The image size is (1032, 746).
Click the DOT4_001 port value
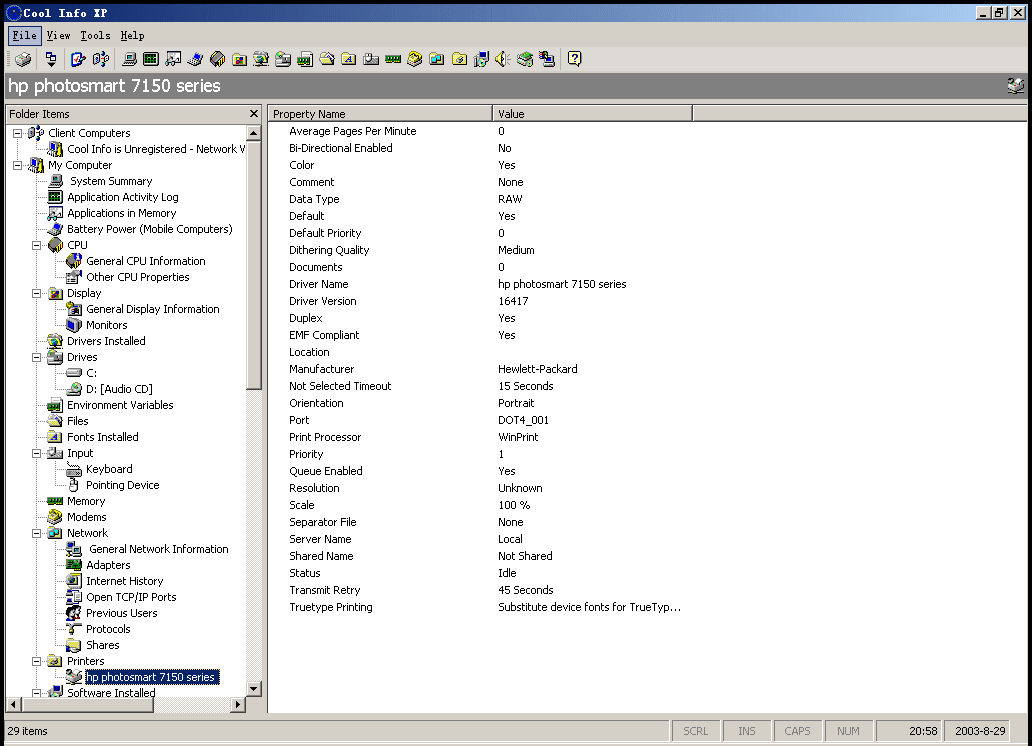[523, 420]
